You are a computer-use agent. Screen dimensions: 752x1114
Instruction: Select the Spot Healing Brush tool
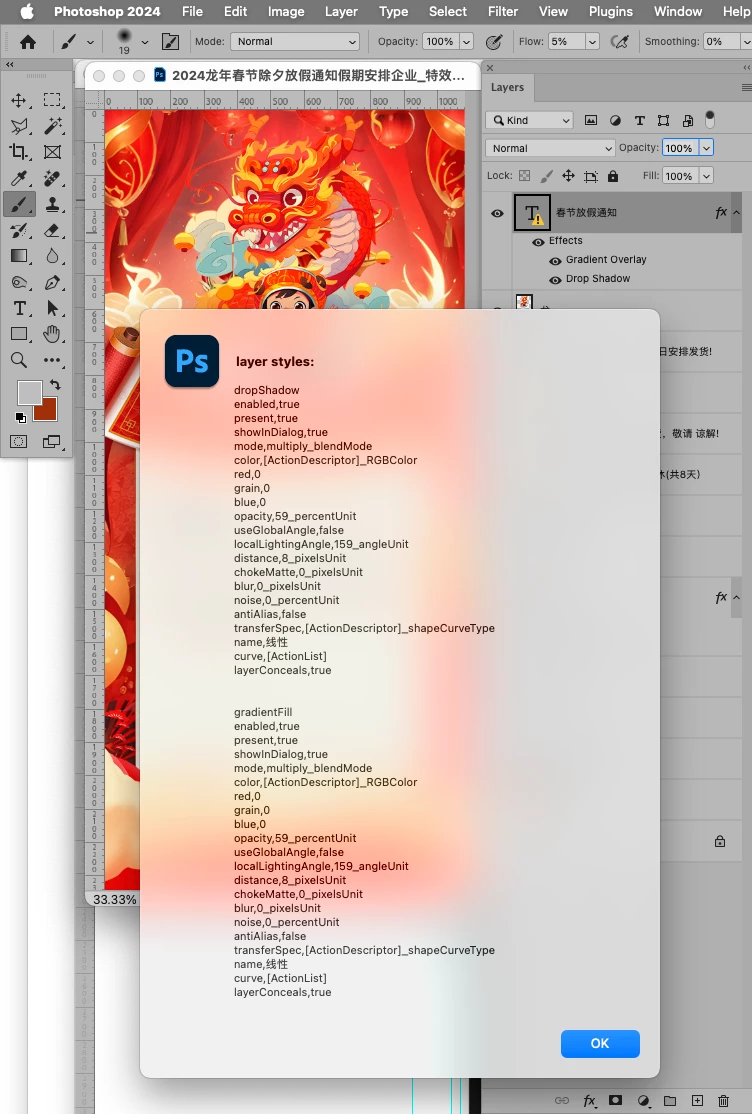tap(52, 178)
